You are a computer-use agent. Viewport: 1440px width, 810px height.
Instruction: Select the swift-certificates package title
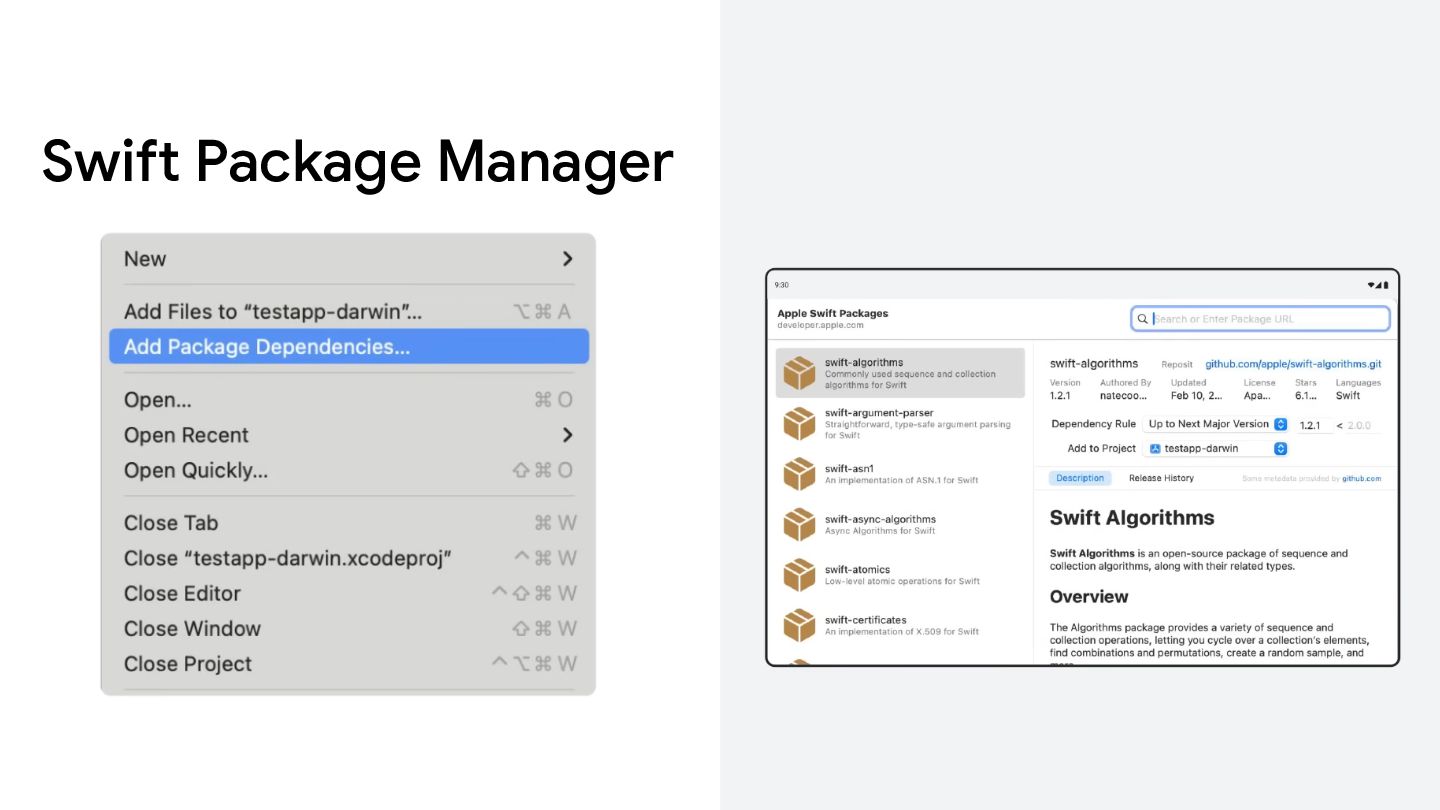866,619
